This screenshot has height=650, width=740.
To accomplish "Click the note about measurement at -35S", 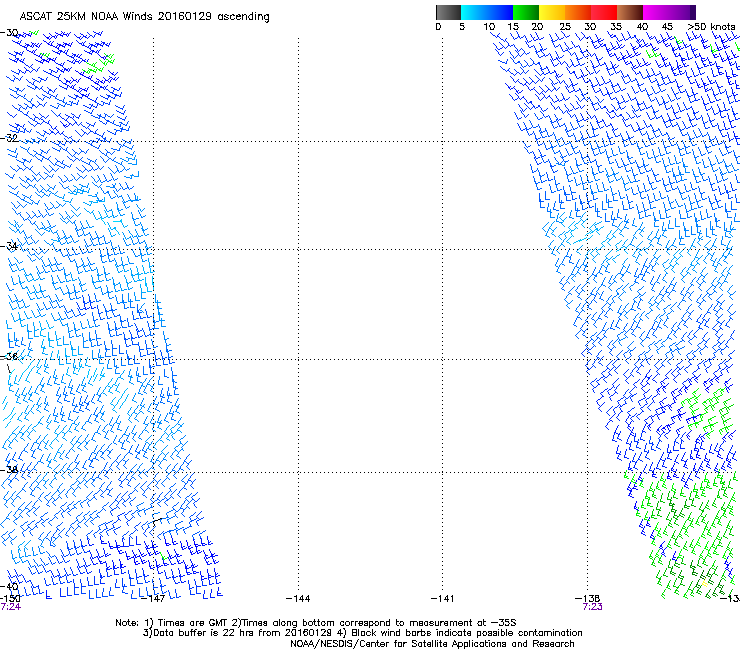I will (x=376, y=623).
